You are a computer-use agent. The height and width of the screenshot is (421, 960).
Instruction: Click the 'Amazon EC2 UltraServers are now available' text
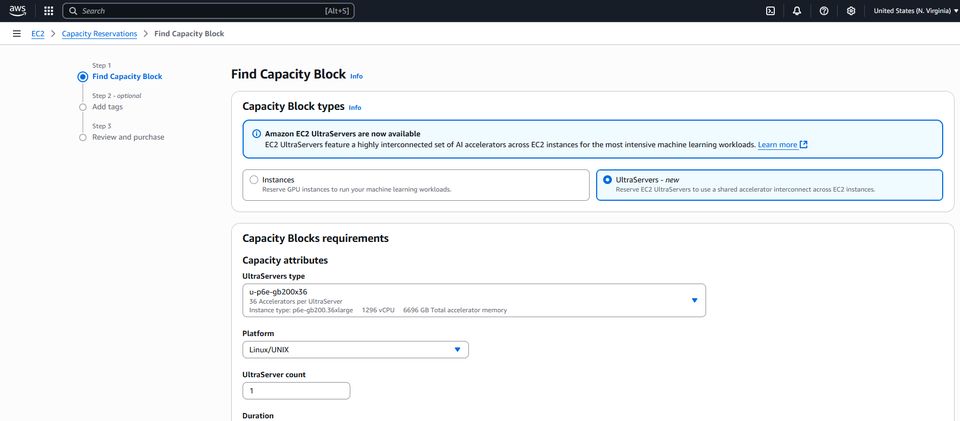click(x=342, y=133)
